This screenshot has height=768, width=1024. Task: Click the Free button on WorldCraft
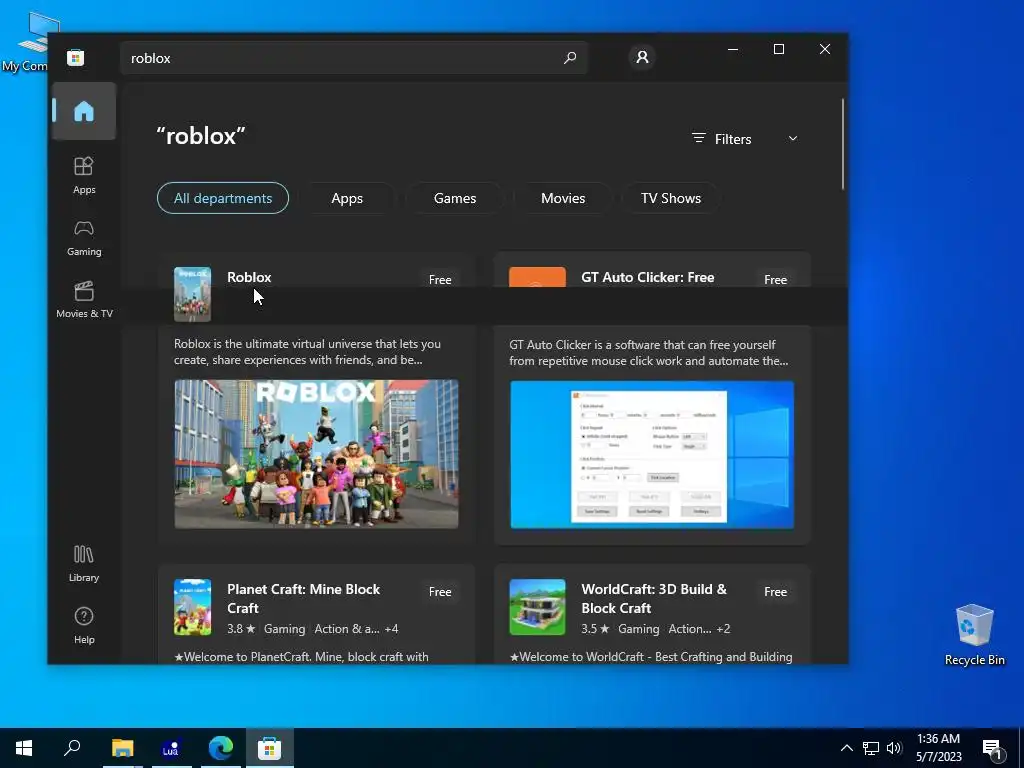pos(775,592)
